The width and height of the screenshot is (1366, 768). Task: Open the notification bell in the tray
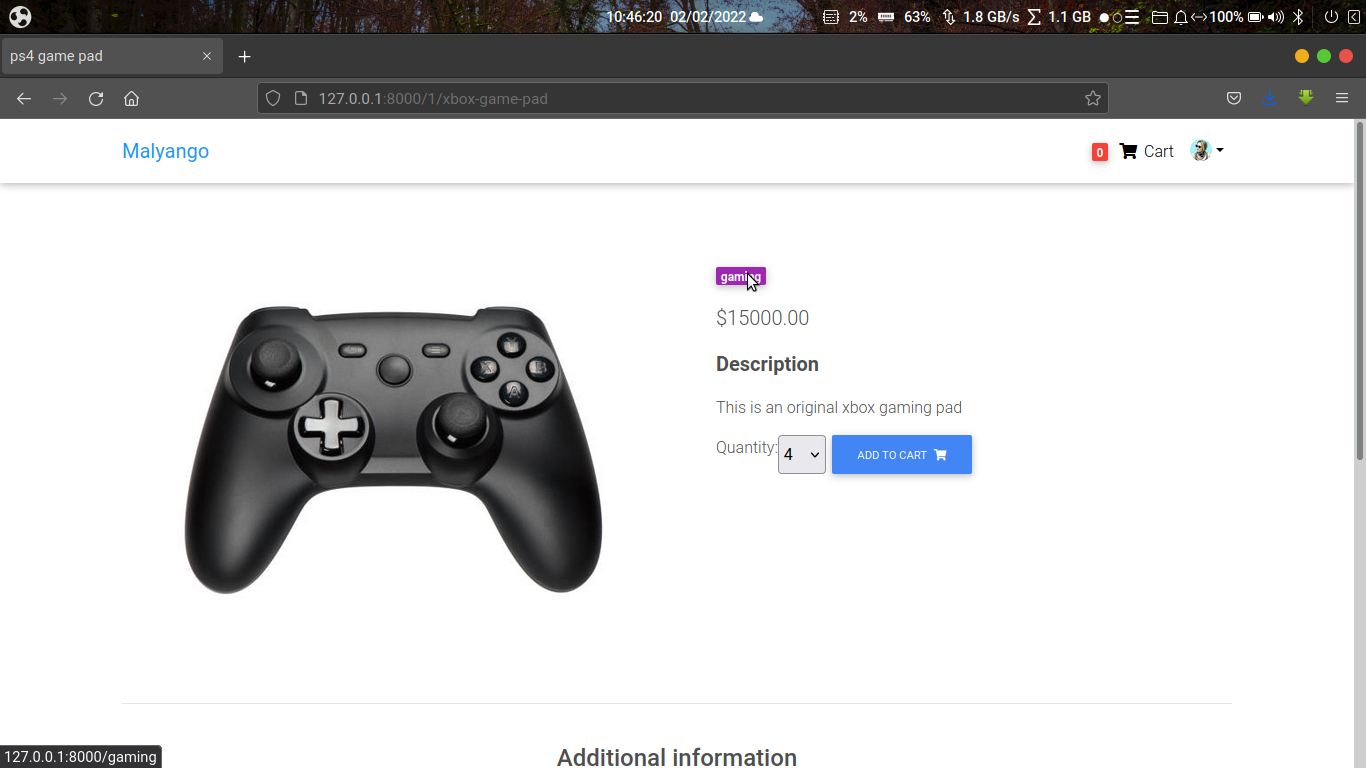coord(1182,16)
